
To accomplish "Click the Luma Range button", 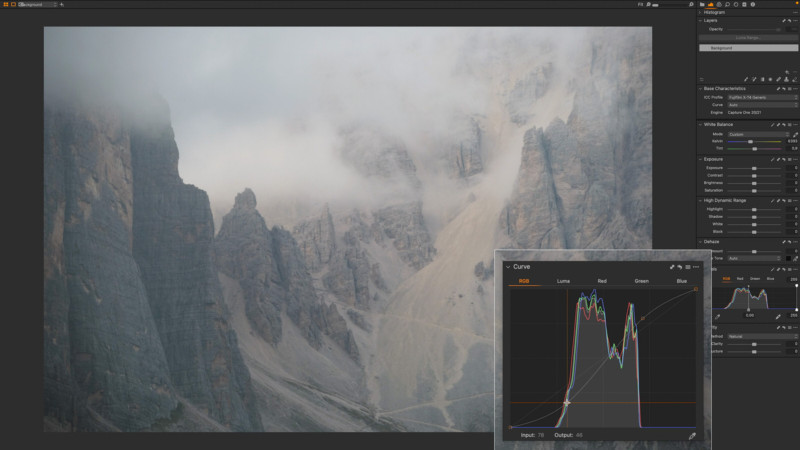I will 748,38.
